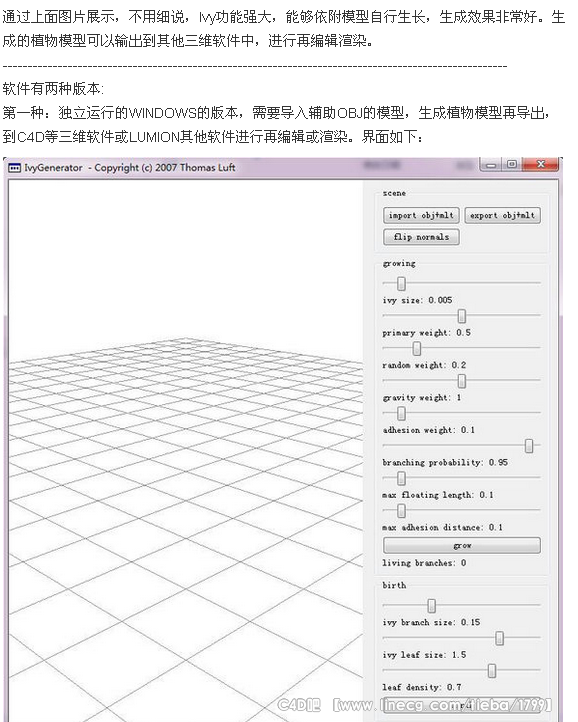
Task: Click the import obj+mlt button
Action: pos(421,215)
